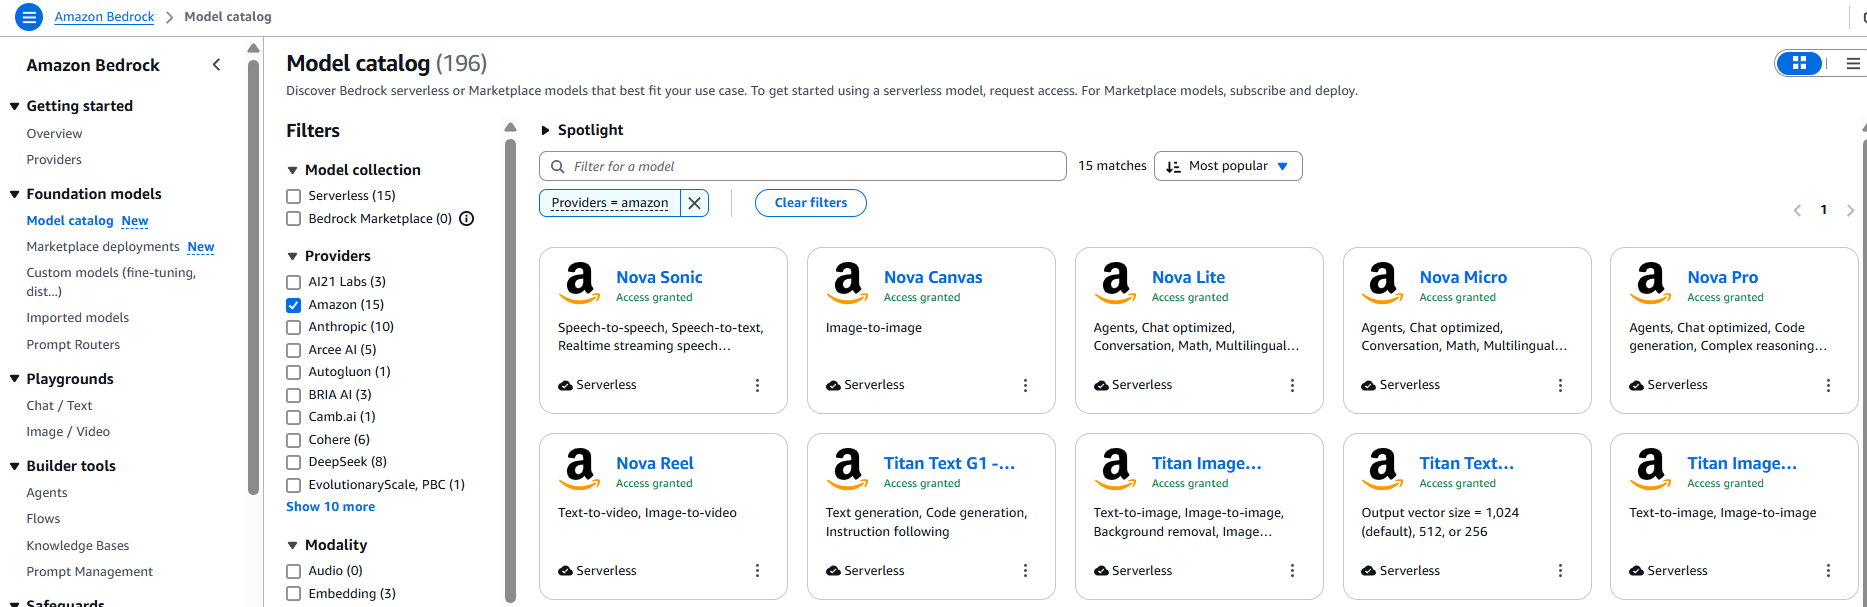1867x607 pixels.
Task: Enable the Serverless (15) collection checkbox
Action: pos(294,196)
